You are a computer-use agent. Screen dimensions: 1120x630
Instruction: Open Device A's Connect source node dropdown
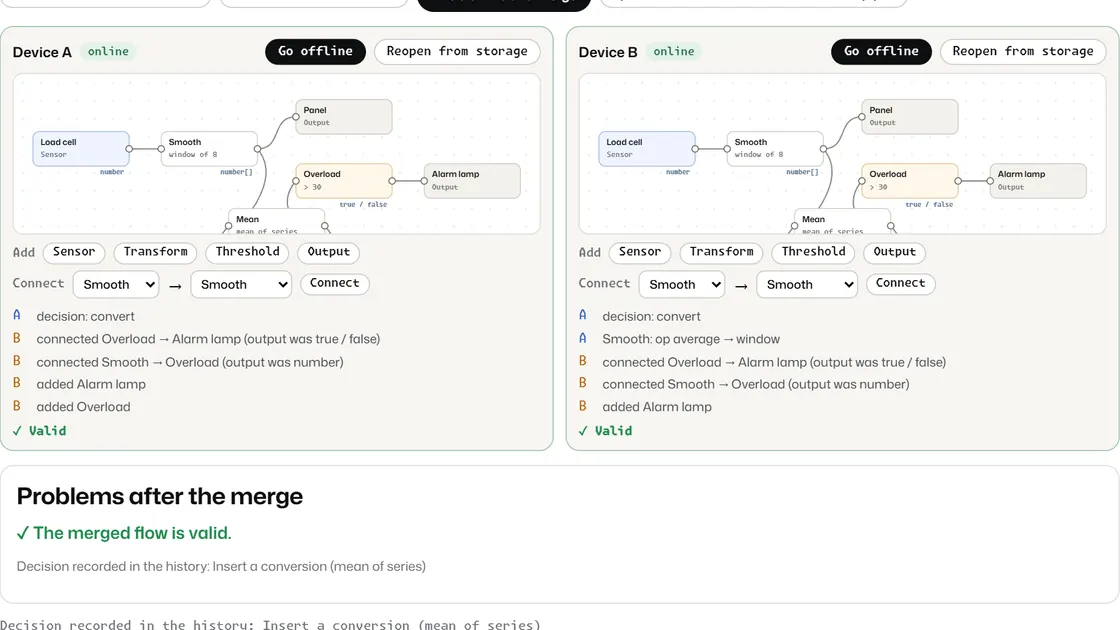116,284
